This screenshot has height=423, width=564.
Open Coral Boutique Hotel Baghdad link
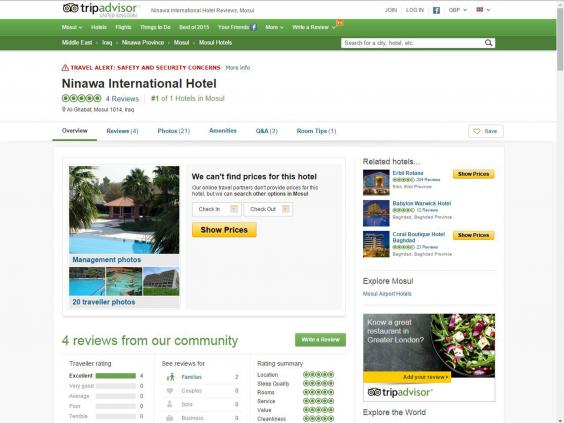[419, 237]
